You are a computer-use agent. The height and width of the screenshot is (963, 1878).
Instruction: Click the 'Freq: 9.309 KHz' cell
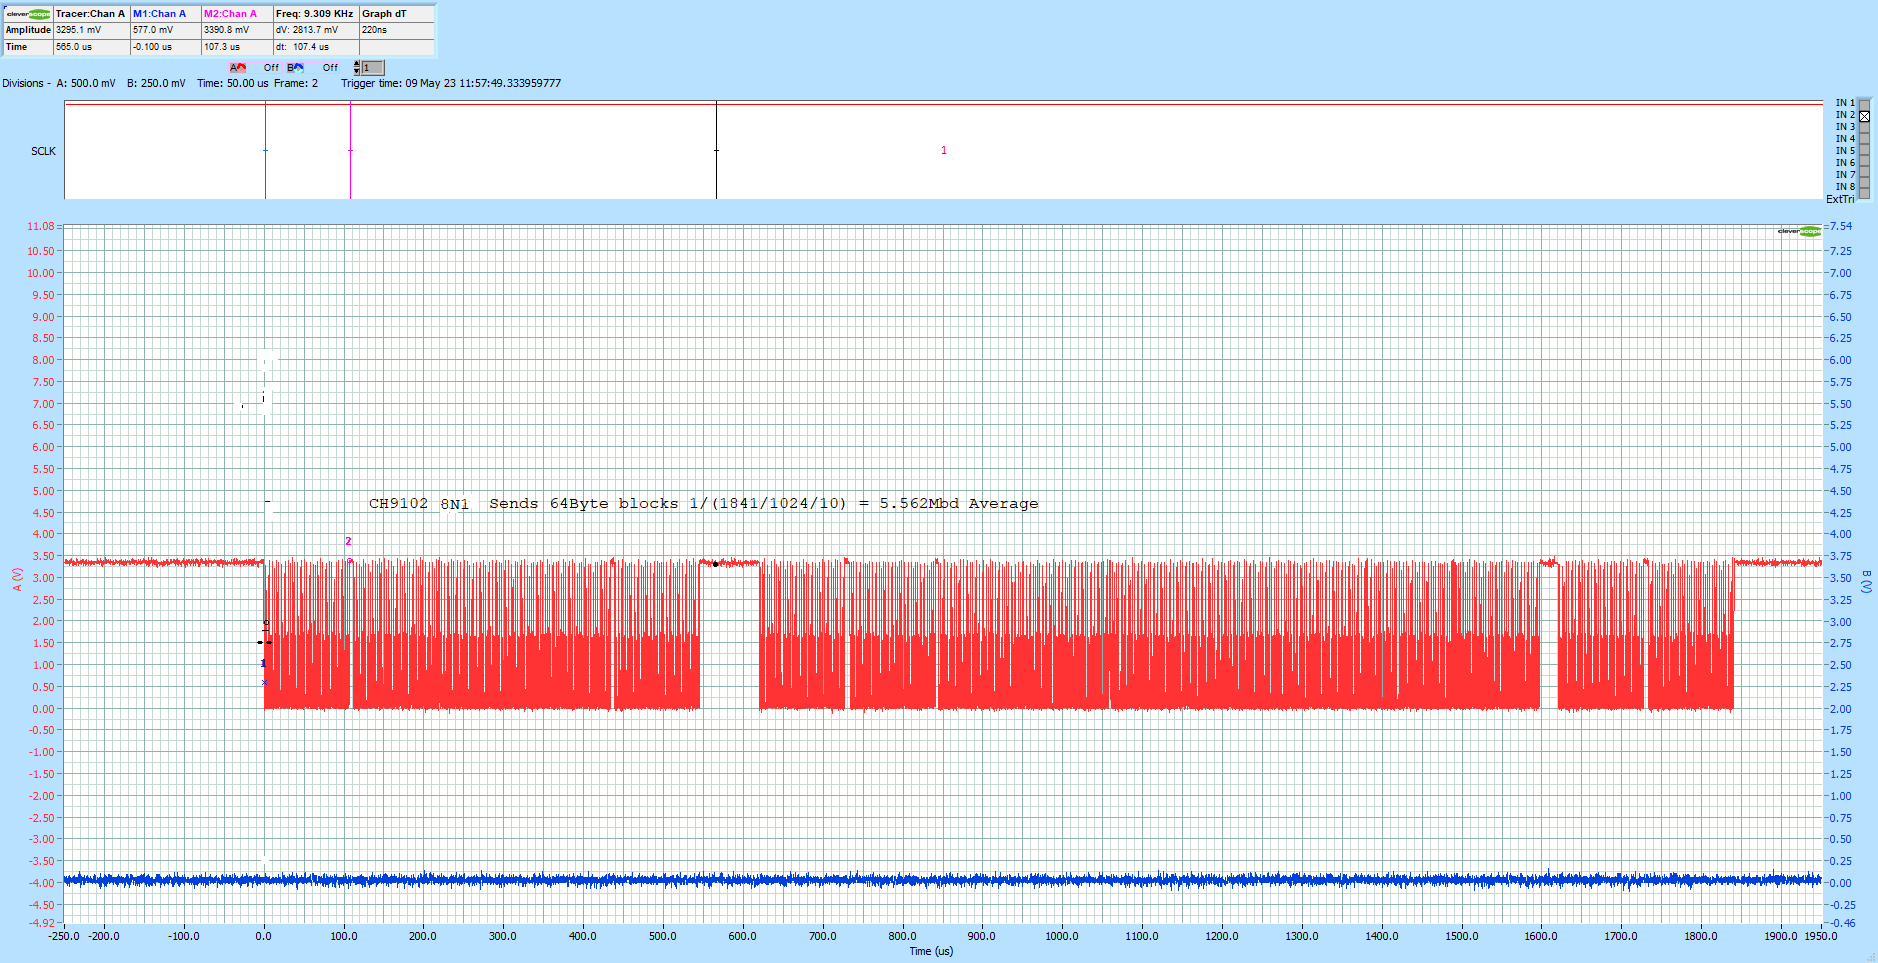316,14
